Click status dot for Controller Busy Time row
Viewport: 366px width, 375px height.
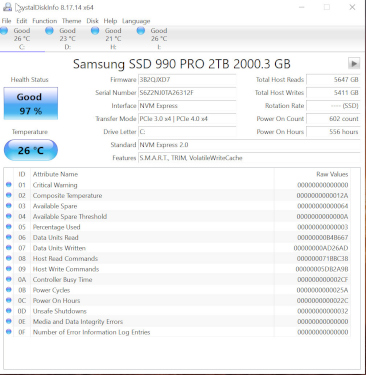pyautogui.click(x=9, y=279)
